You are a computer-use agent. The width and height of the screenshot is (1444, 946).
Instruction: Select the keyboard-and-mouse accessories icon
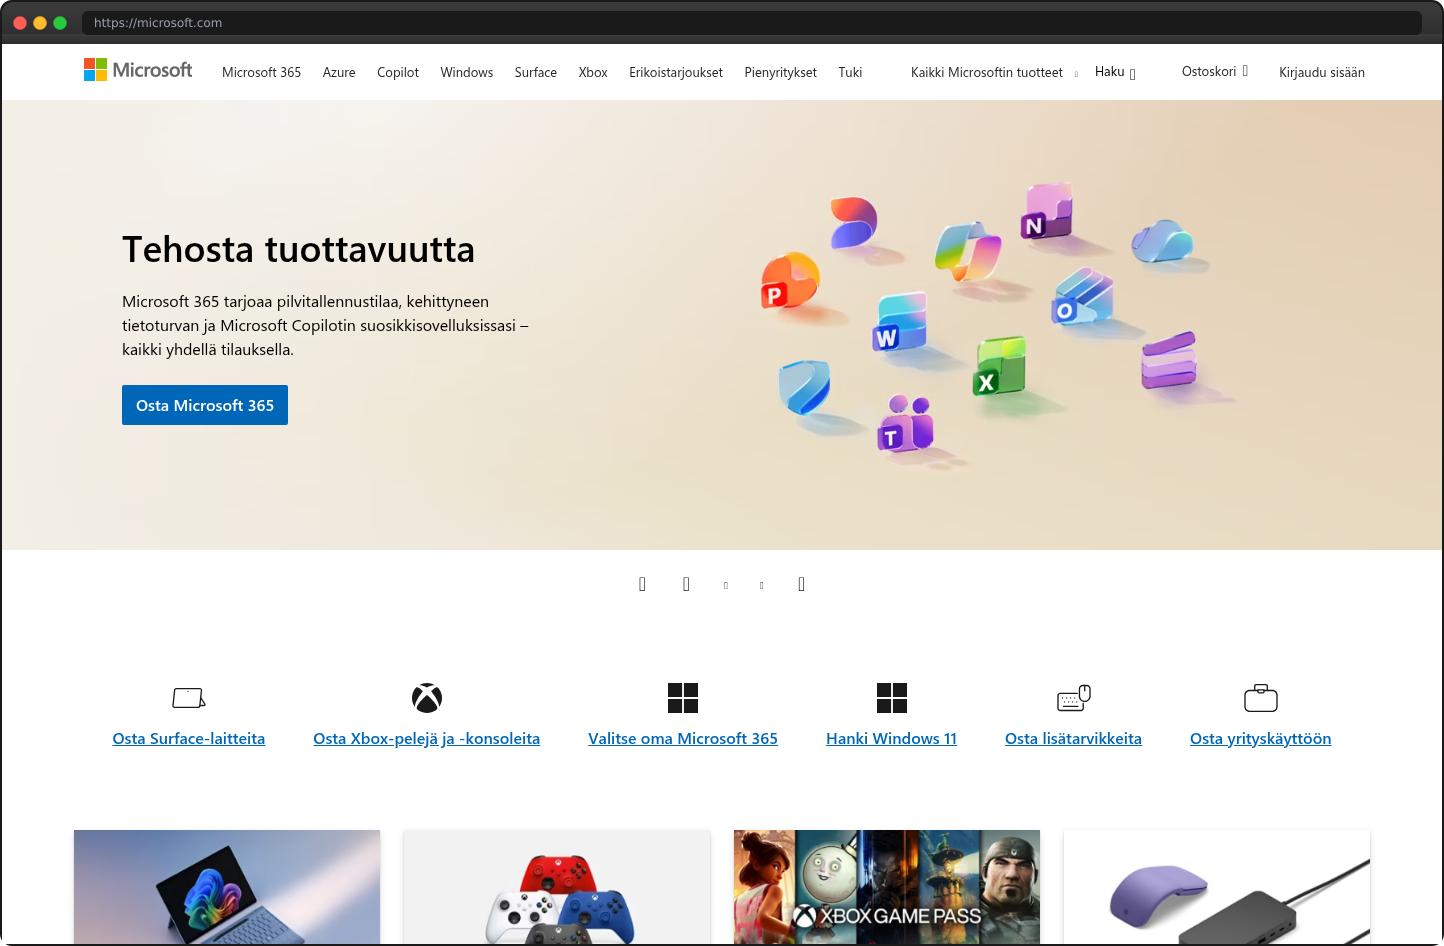(x=1073, y=697)
